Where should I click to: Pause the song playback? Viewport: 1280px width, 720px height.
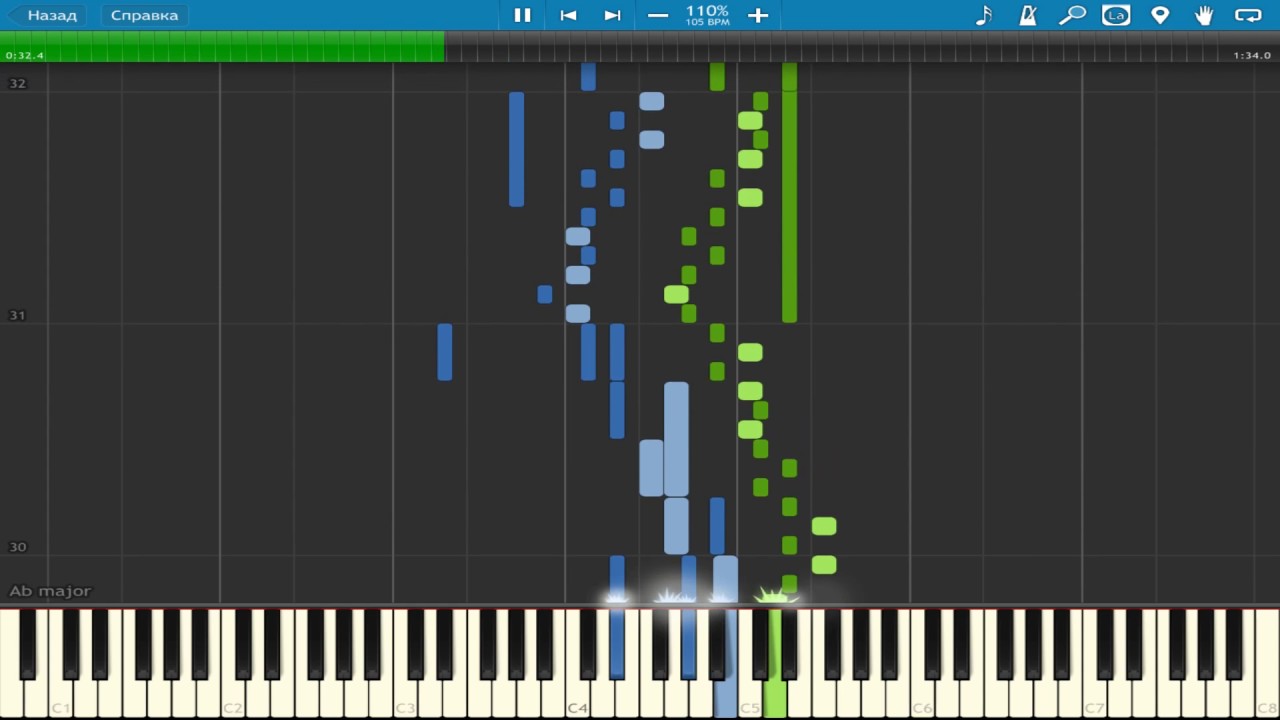point(522,15)
